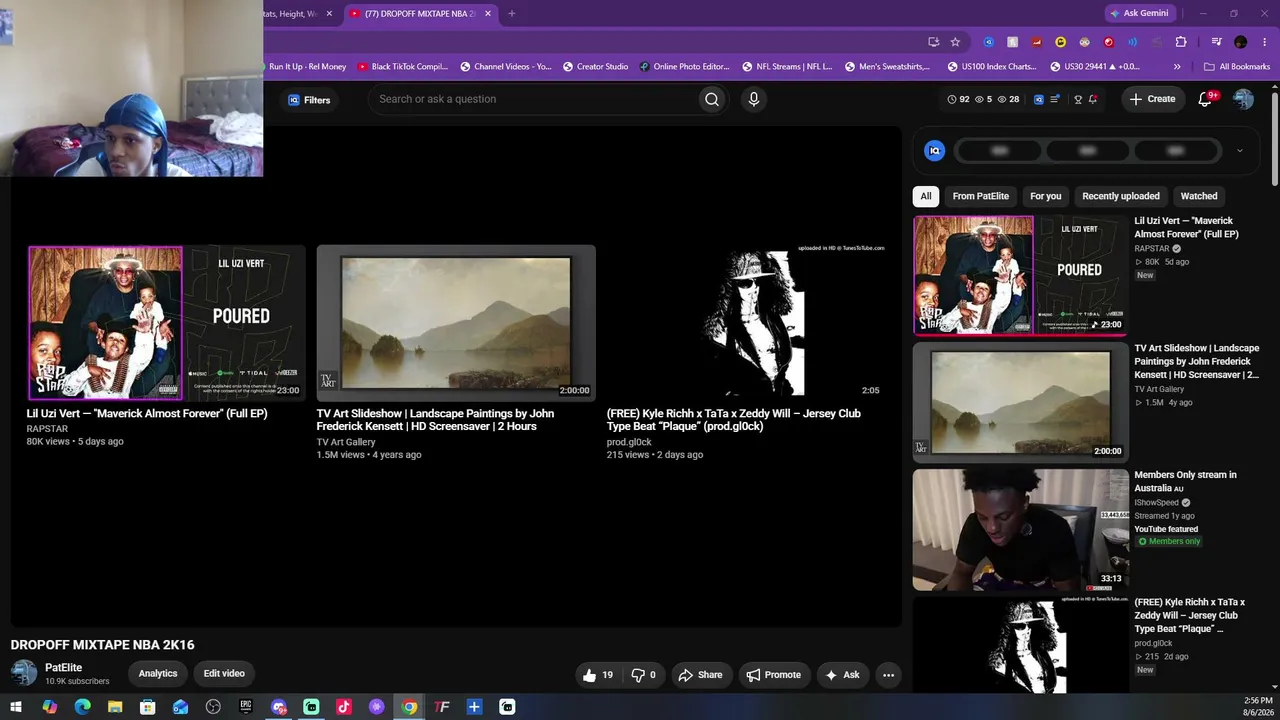1280x720 pixels.
Task: Click the vidIQ list icon with blue dot
Action: coord(1054,99)
